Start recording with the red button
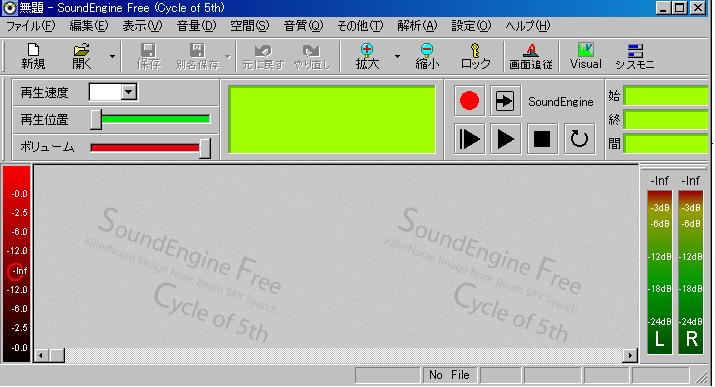This screenshot has height=387, width=715. pyautogui.click(x=469, y=101)
